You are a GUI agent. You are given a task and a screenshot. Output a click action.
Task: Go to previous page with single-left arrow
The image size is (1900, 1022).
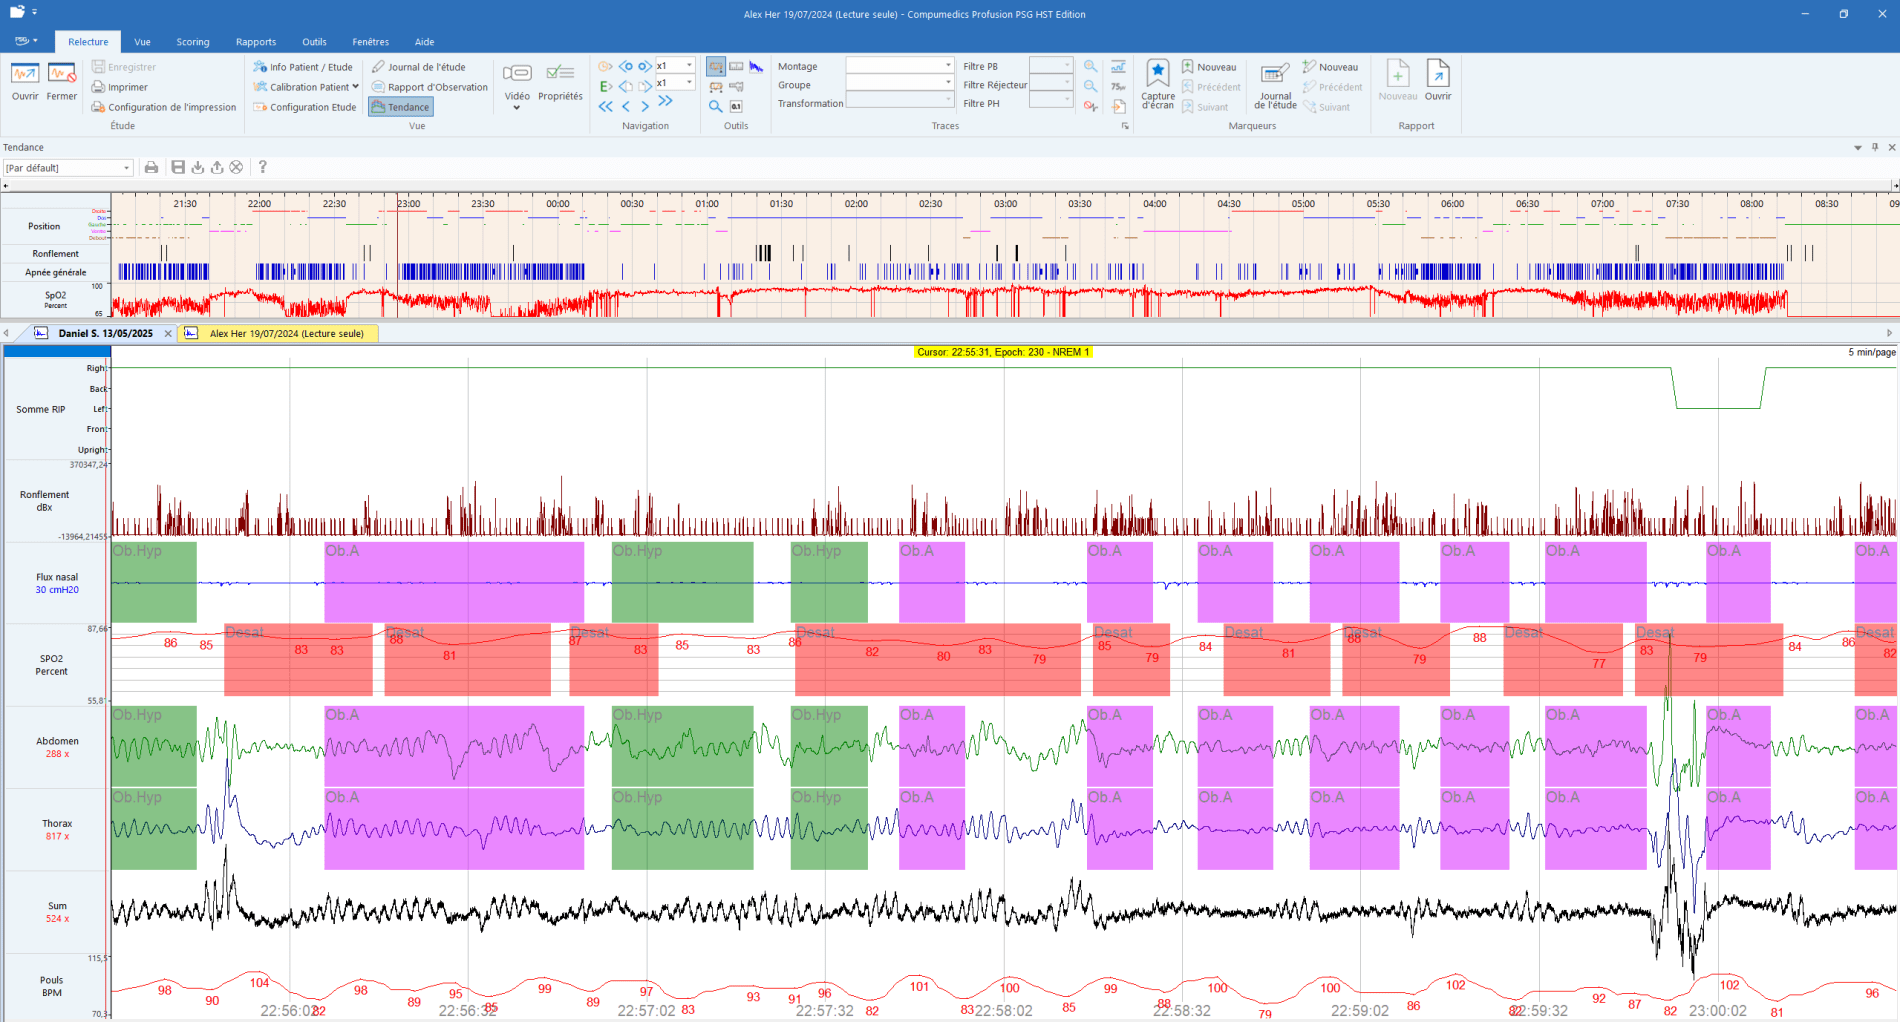[x=626, y=106]
